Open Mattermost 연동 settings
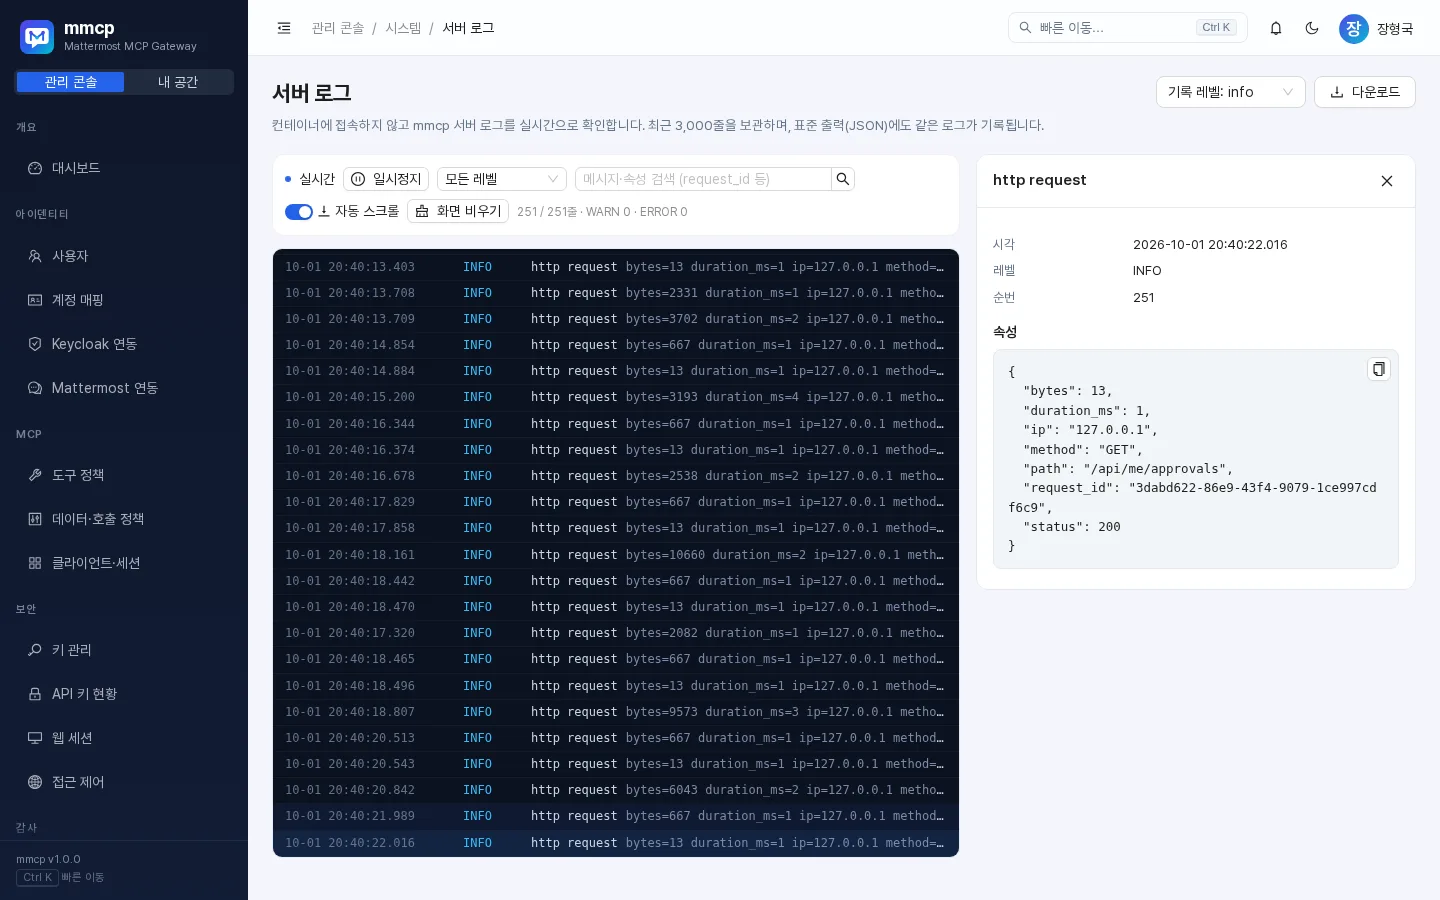1440x900 pixels. point(124,388)
